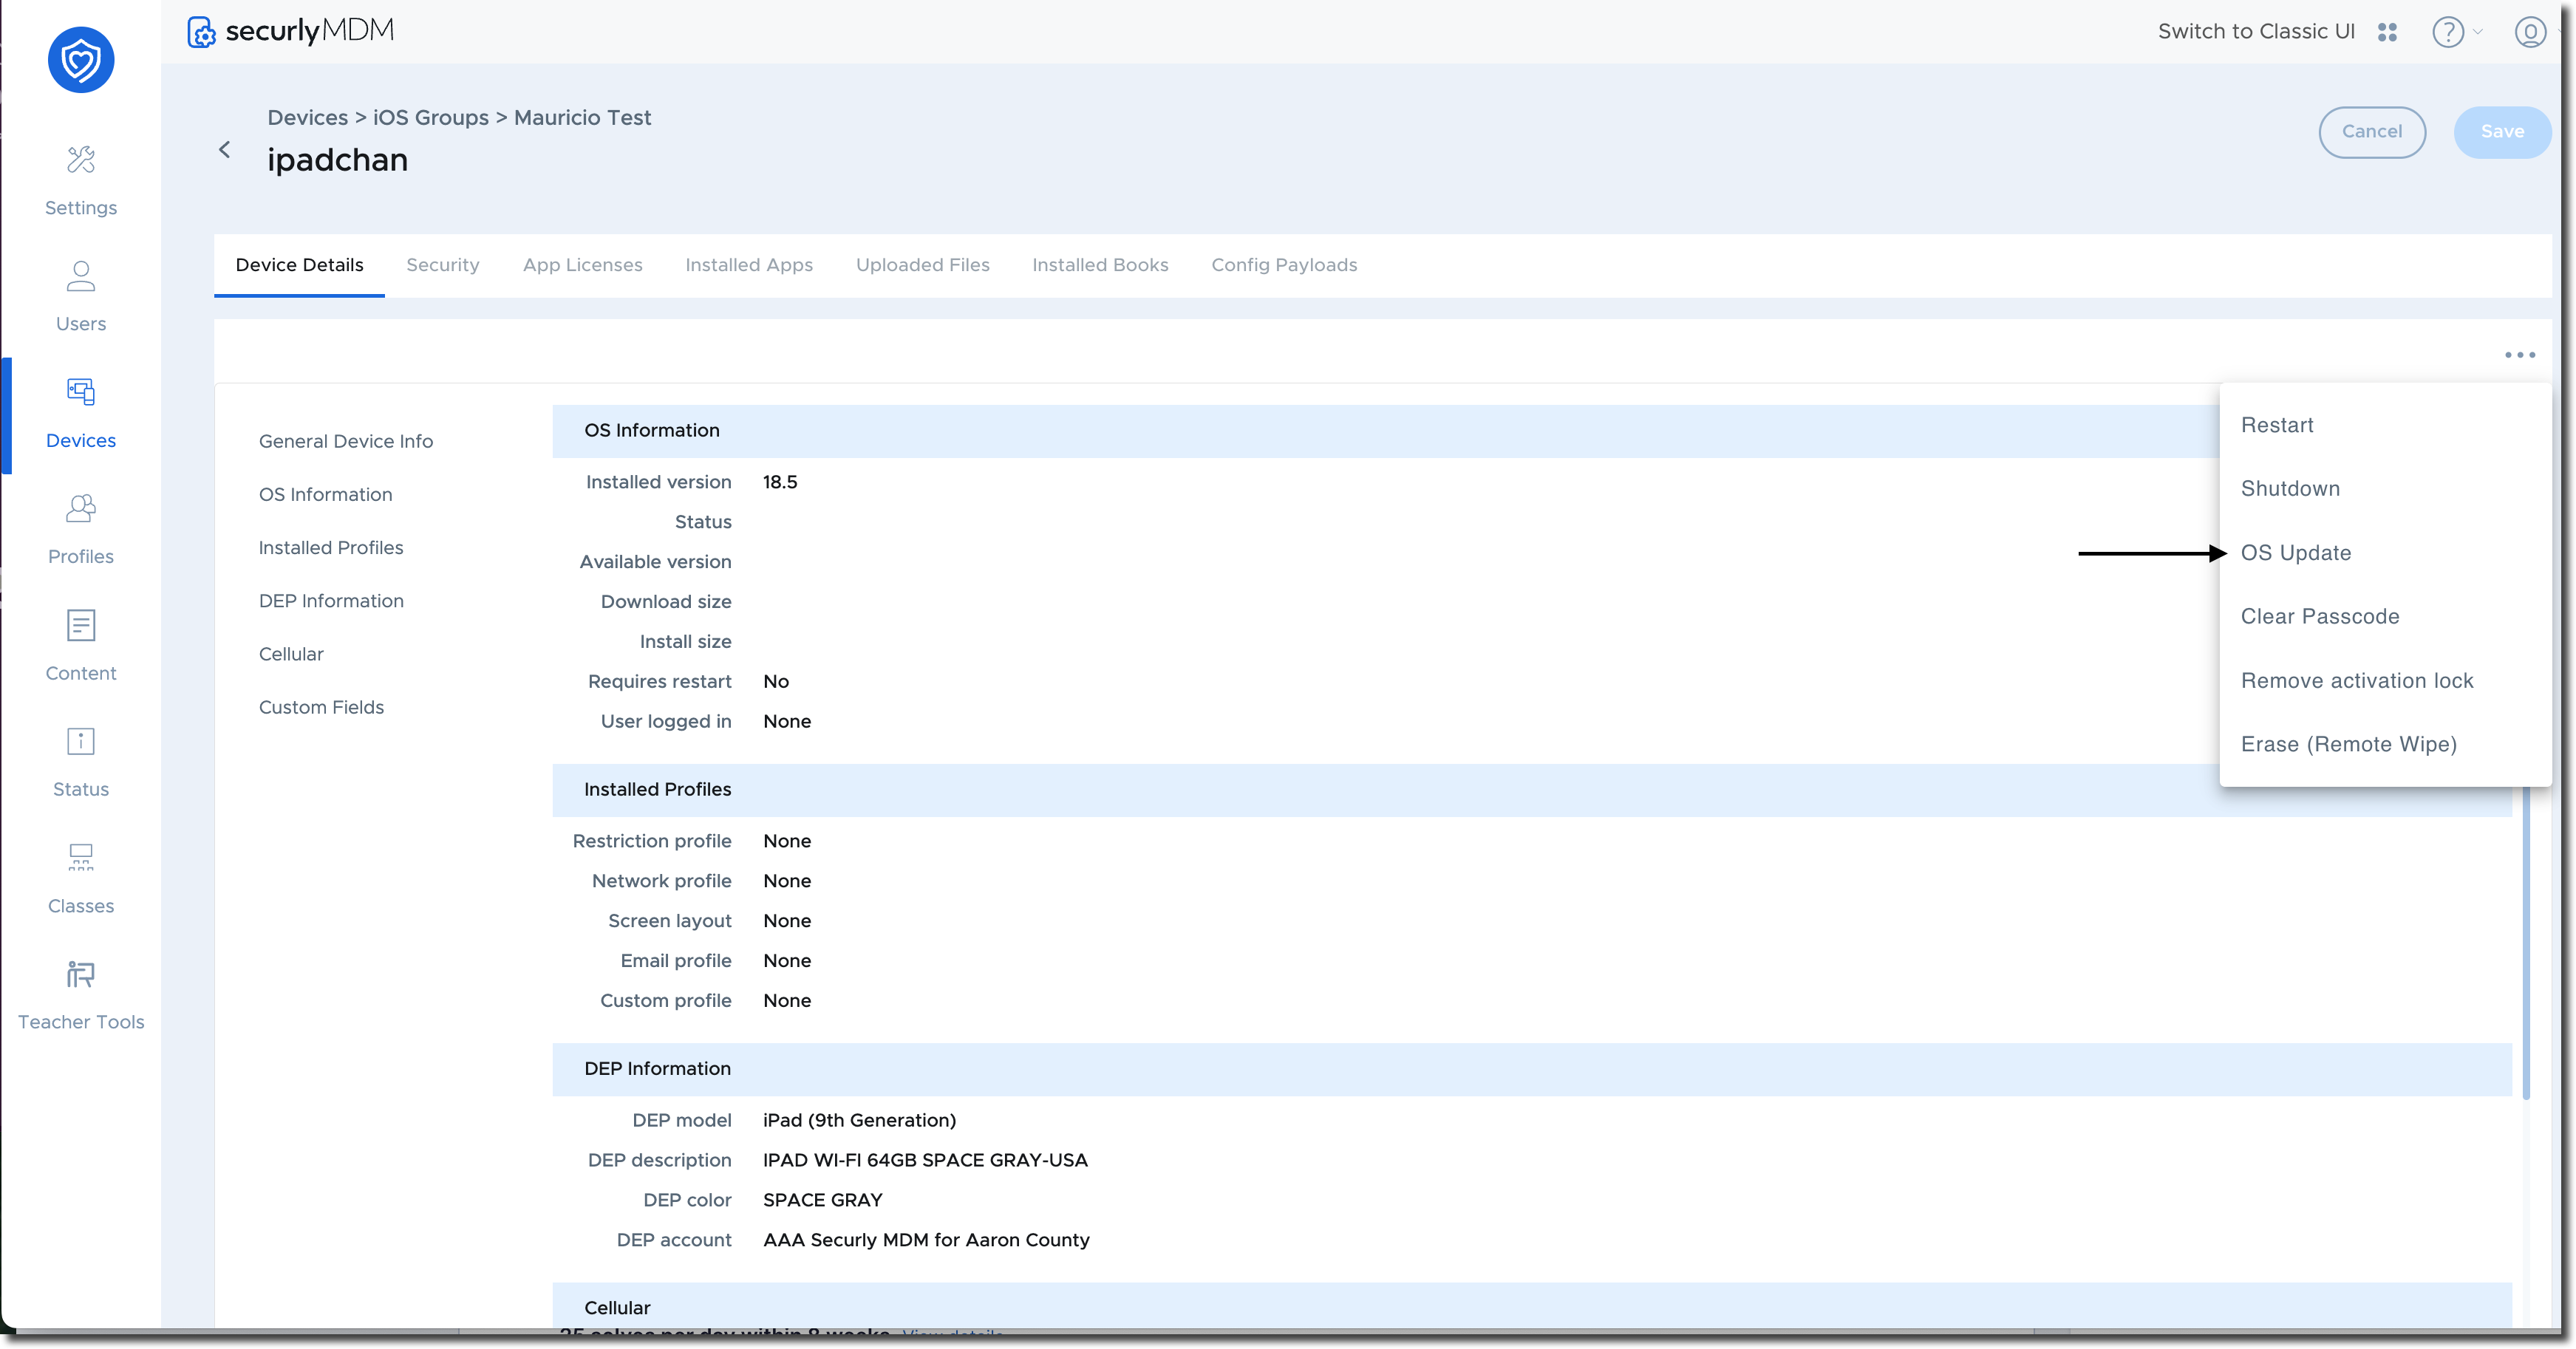This screenshot has width=2576, height=1349.
Task: Jump to Installed Profiles in side navigation
Action: pos(331,548)
